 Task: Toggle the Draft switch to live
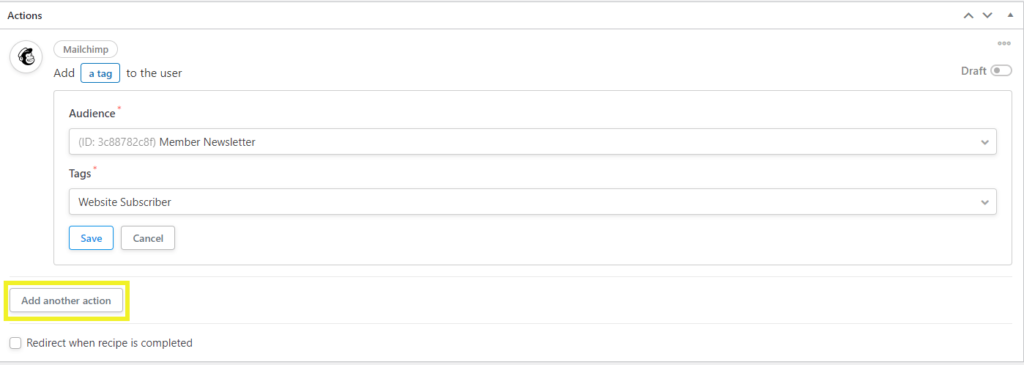[x=1001, y=71]
